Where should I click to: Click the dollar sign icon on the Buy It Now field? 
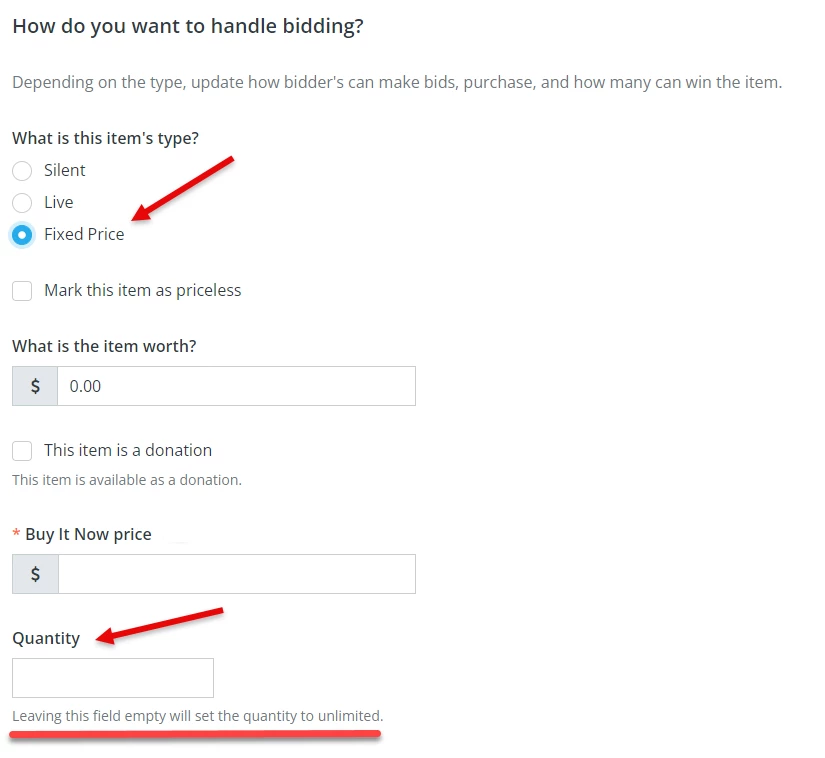tap(34, 573)
